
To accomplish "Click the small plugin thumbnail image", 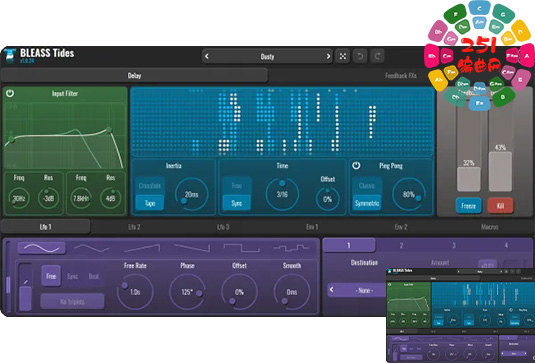I will pyautogui.click(x=460, y=315).
